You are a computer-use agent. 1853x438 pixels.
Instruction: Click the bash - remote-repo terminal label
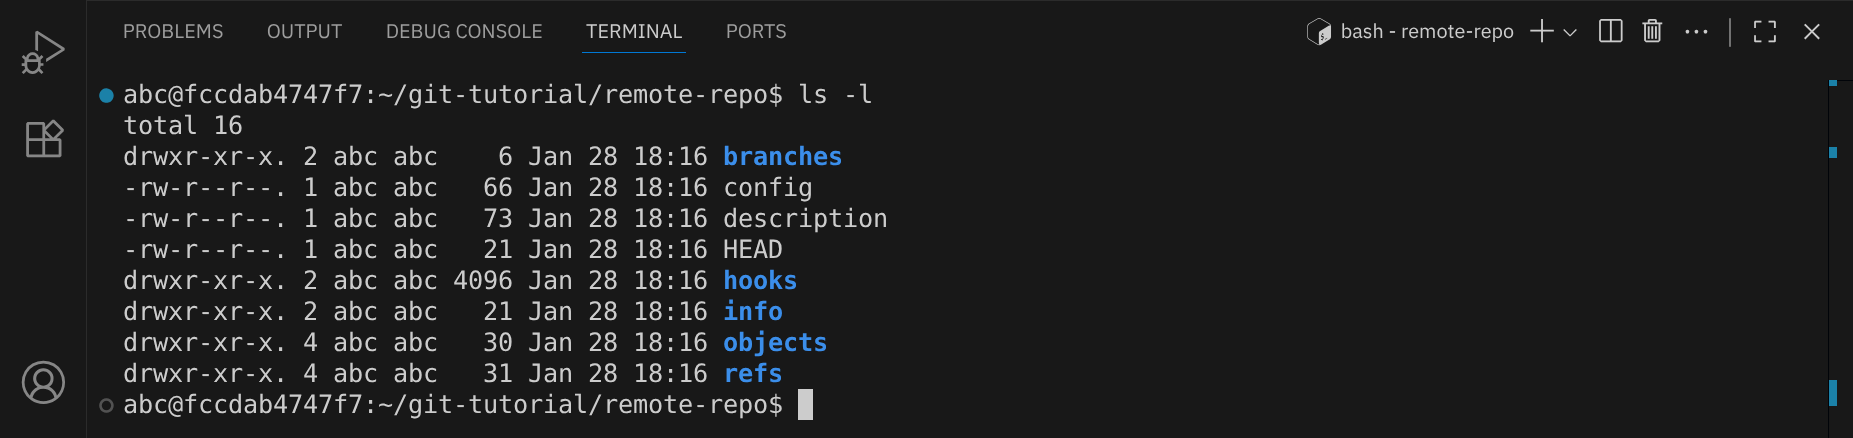pos(1427,32)
